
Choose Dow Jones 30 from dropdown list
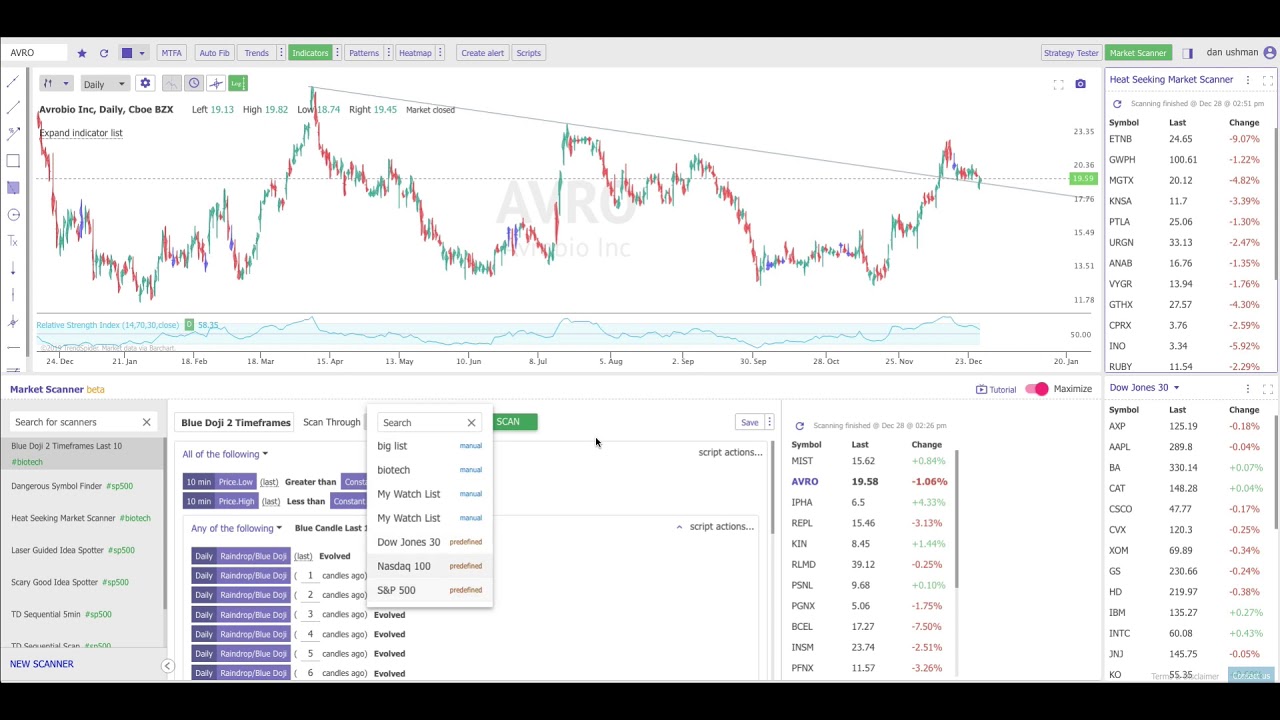pyautogui.click(x=430, y=542)
